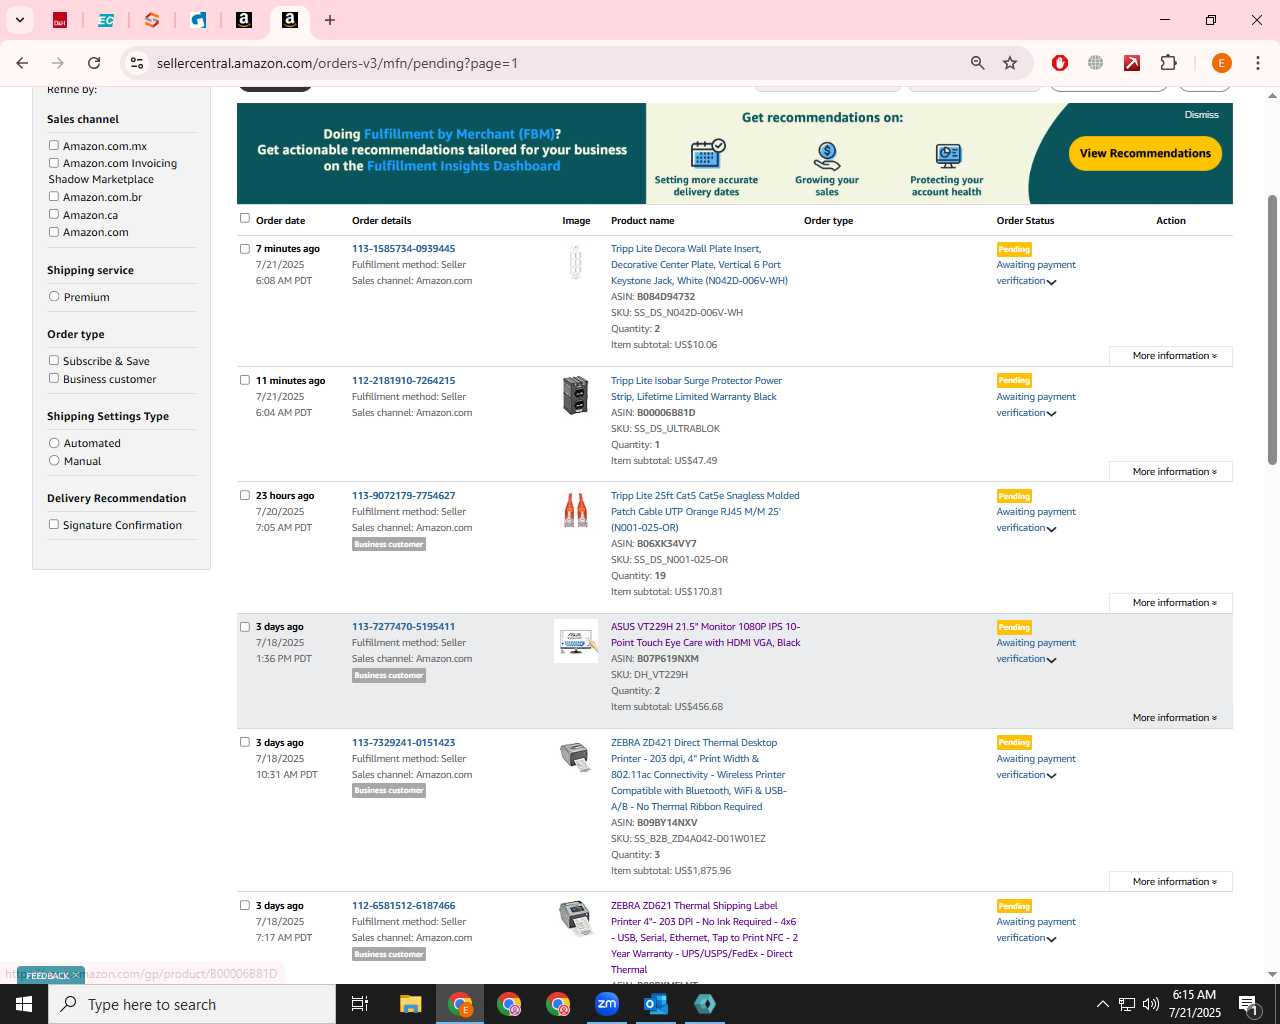Open the Chrome profile avatar E

1221,63
